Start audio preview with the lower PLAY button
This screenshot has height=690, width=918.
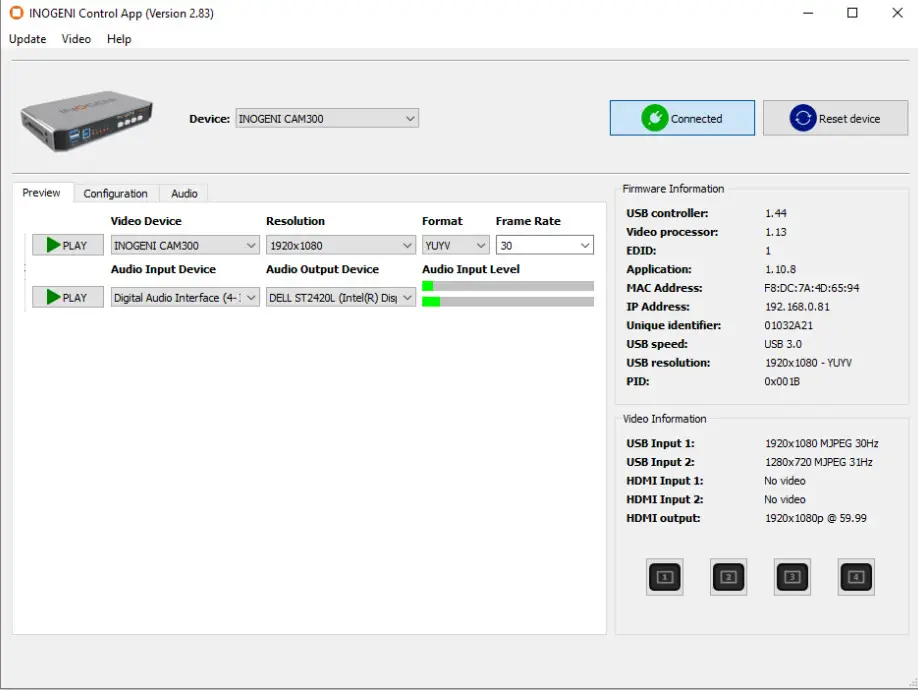(x=66, y=296)
